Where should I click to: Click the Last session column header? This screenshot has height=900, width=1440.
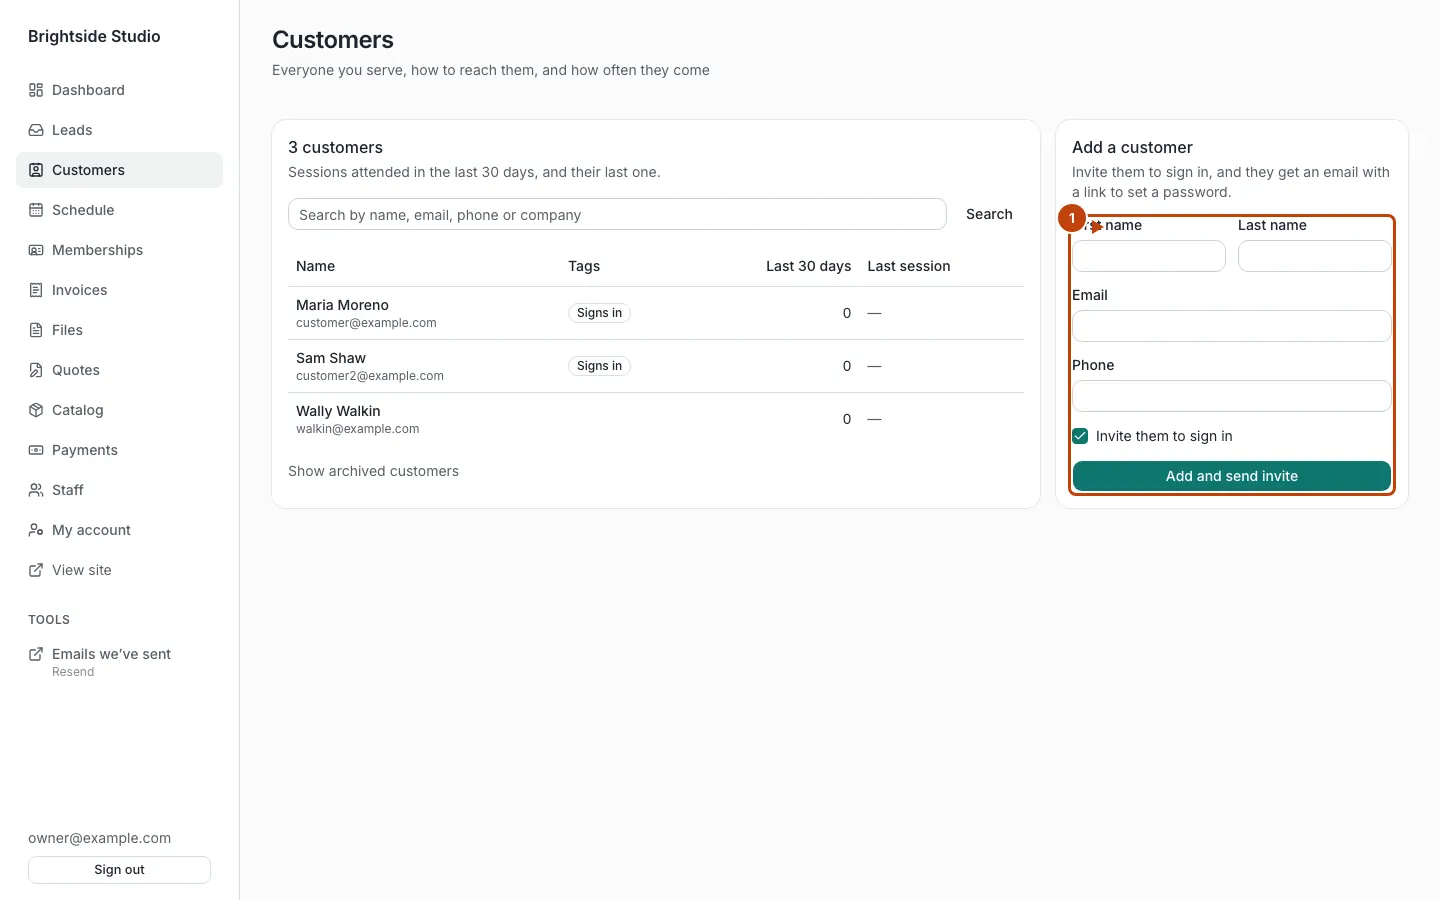click(x=909, y=266)
